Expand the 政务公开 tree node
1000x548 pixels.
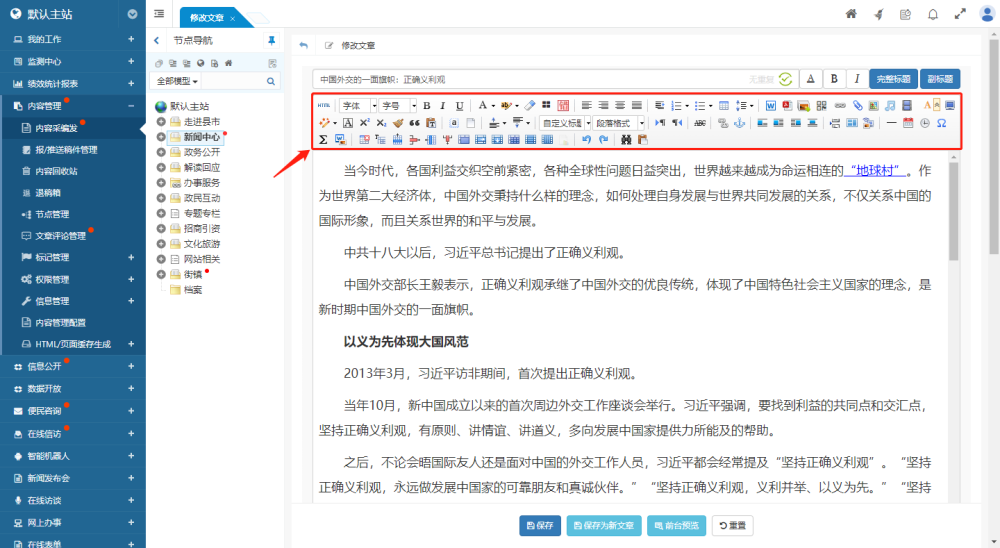(x=162, y=152)
